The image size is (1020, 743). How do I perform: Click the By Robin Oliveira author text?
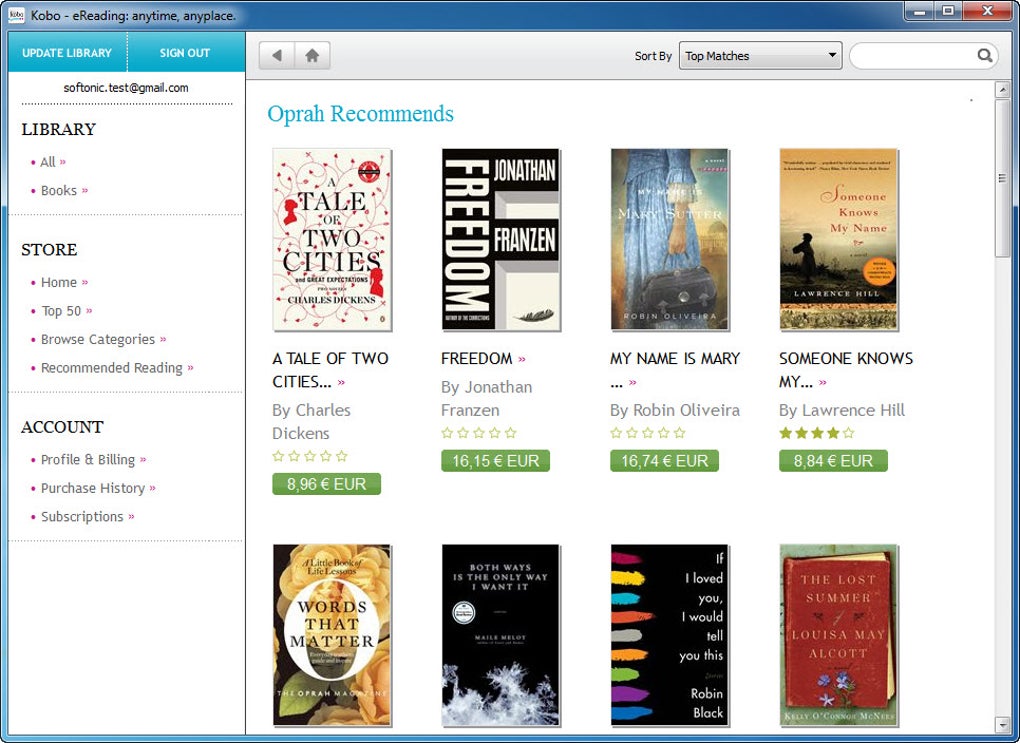tap(675, 411)
